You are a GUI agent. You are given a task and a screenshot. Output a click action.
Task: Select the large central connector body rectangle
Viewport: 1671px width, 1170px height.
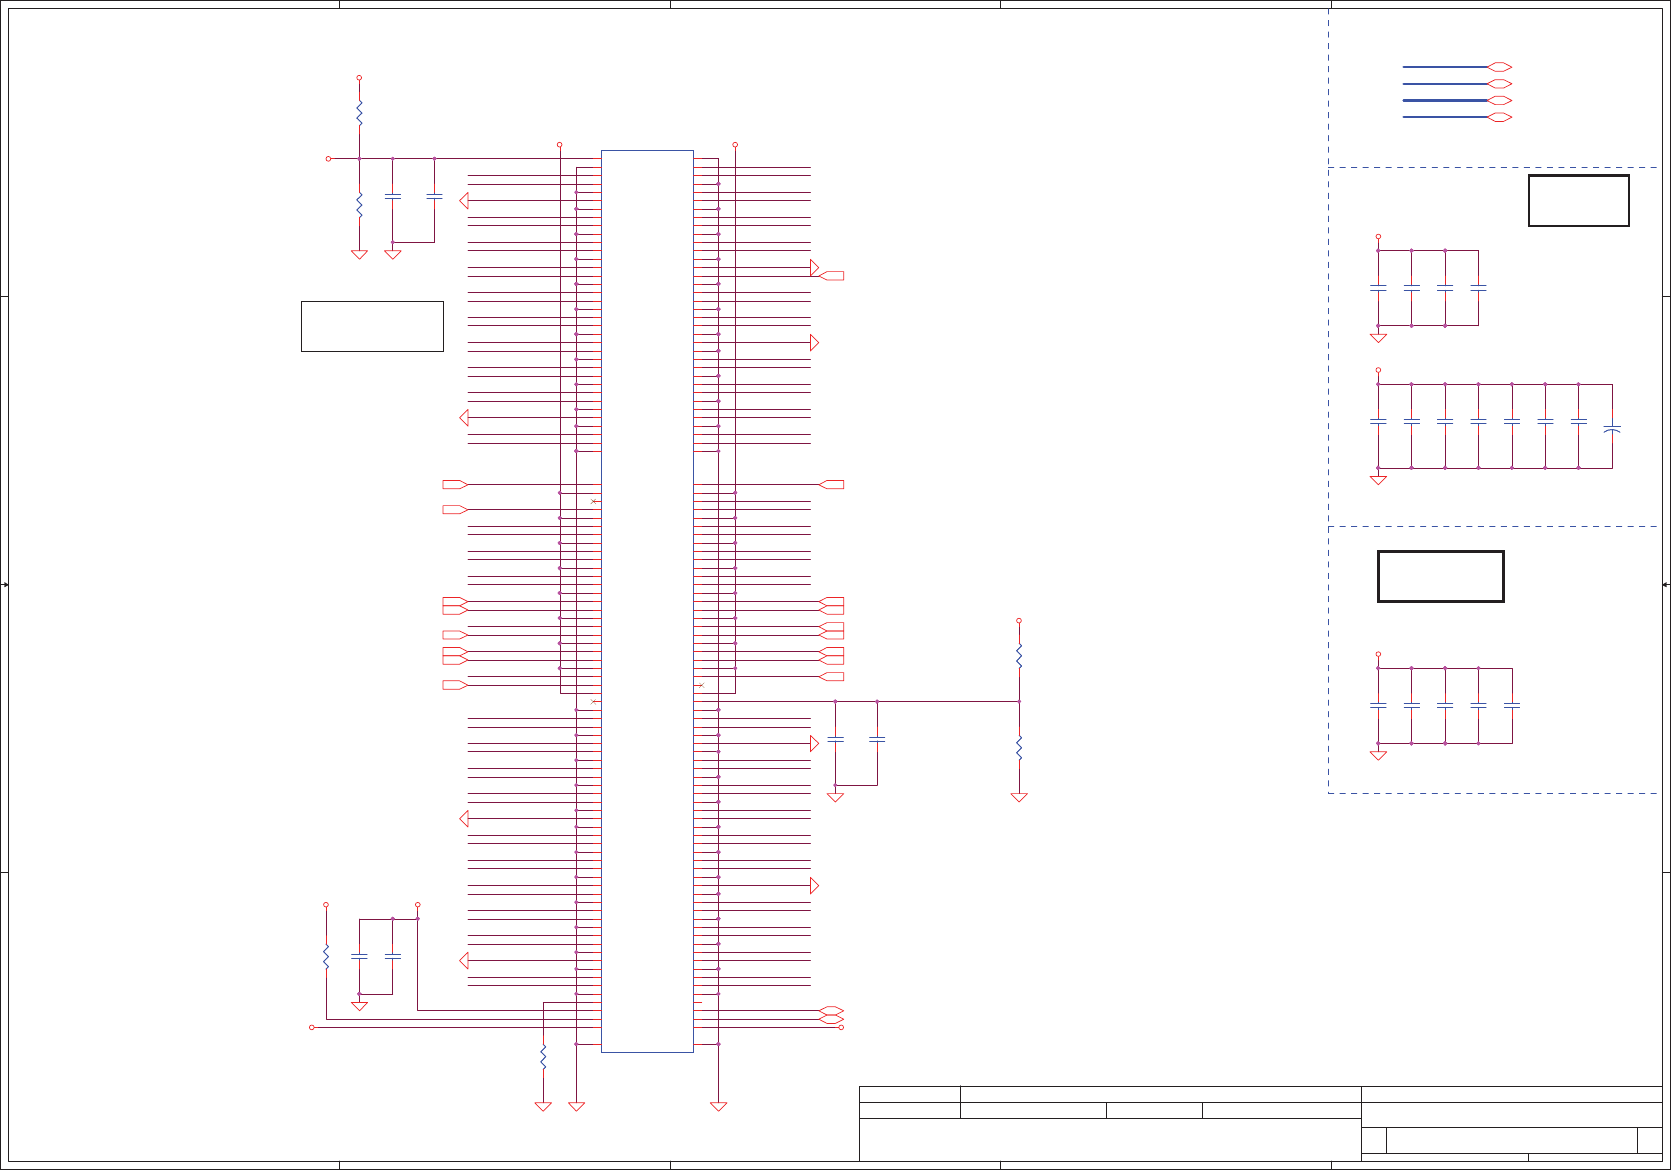[x=647, y=601]
